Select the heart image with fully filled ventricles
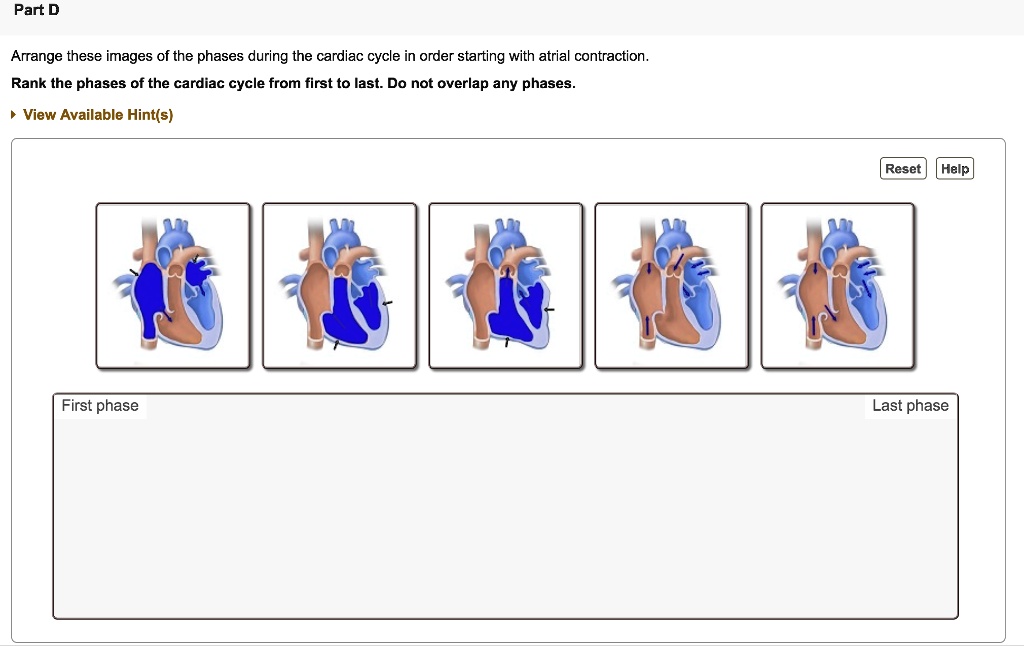Viewport: 1024px width, 646px height. pyautogui.click(x=339, y=285)
